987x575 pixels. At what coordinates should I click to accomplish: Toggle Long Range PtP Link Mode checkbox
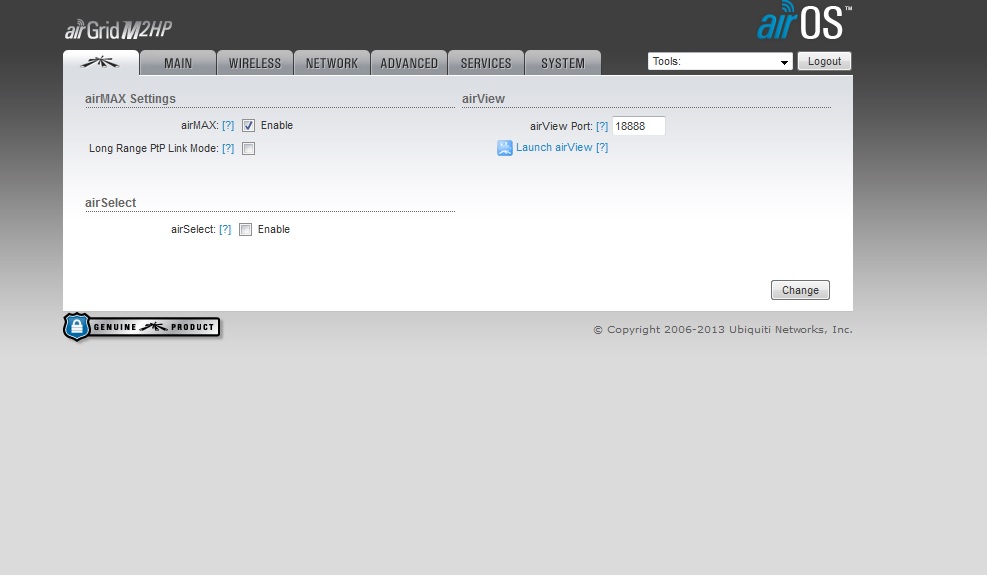(249, 149)
